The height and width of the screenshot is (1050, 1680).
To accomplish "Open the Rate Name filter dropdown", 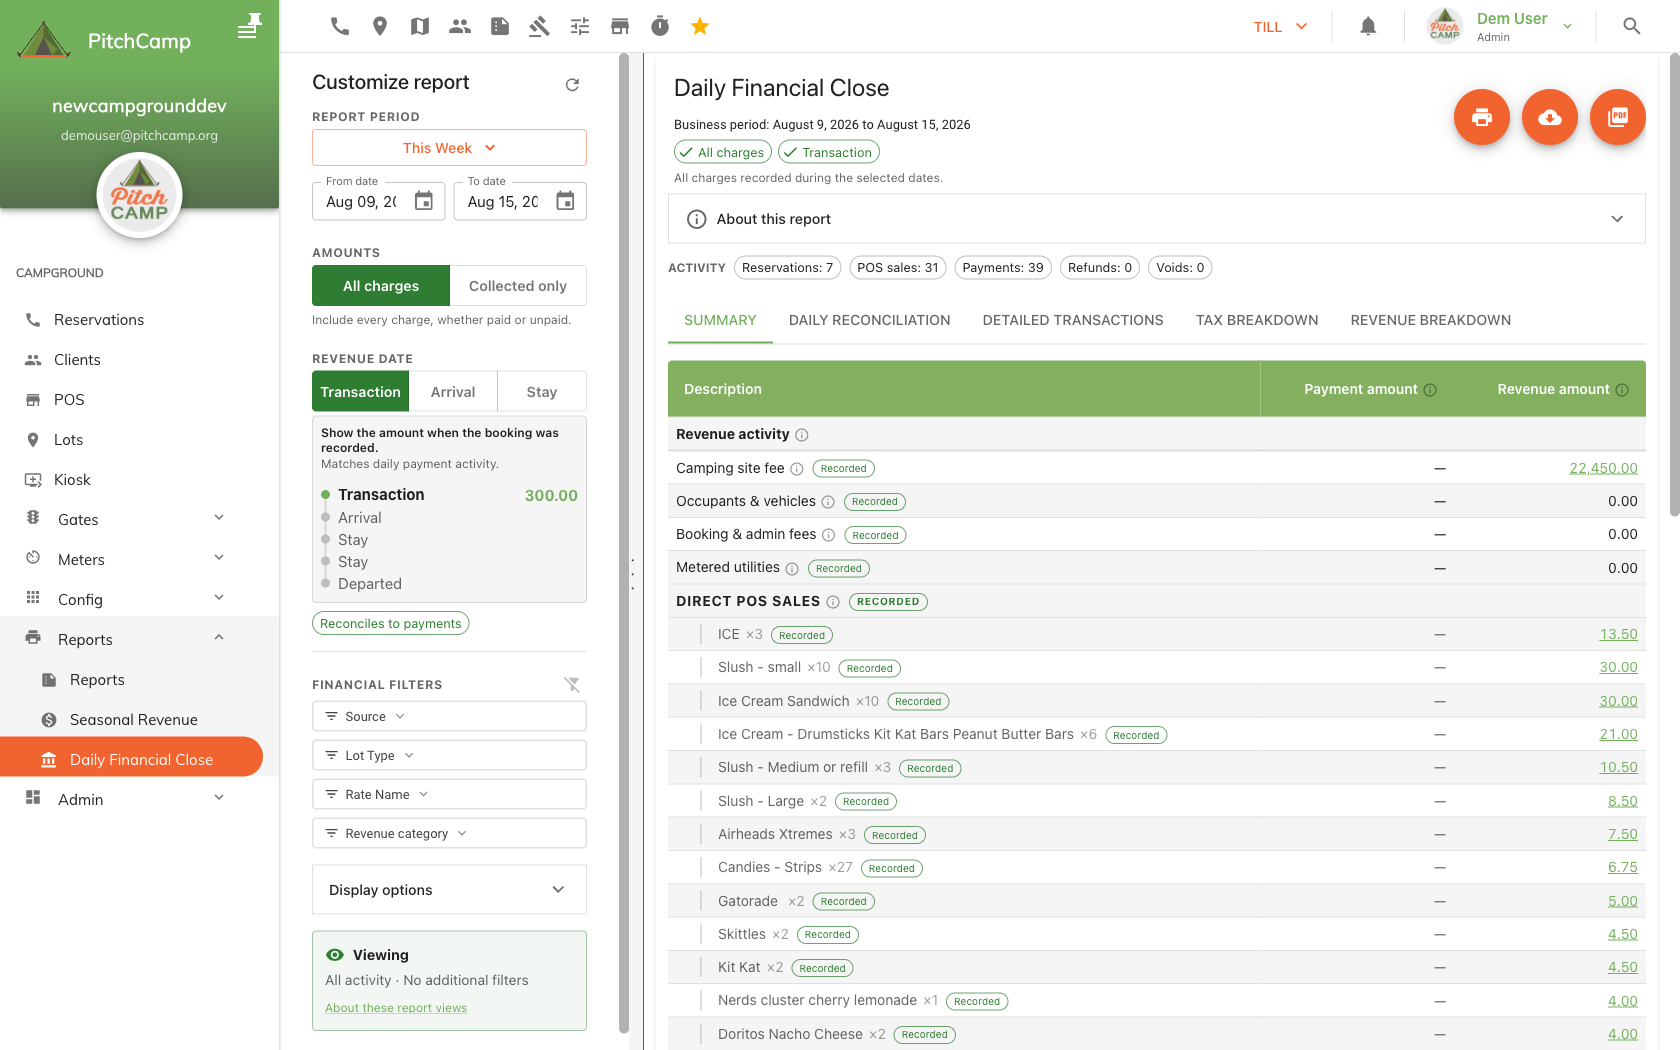I will pyautogui.click(x=449, y=794).
